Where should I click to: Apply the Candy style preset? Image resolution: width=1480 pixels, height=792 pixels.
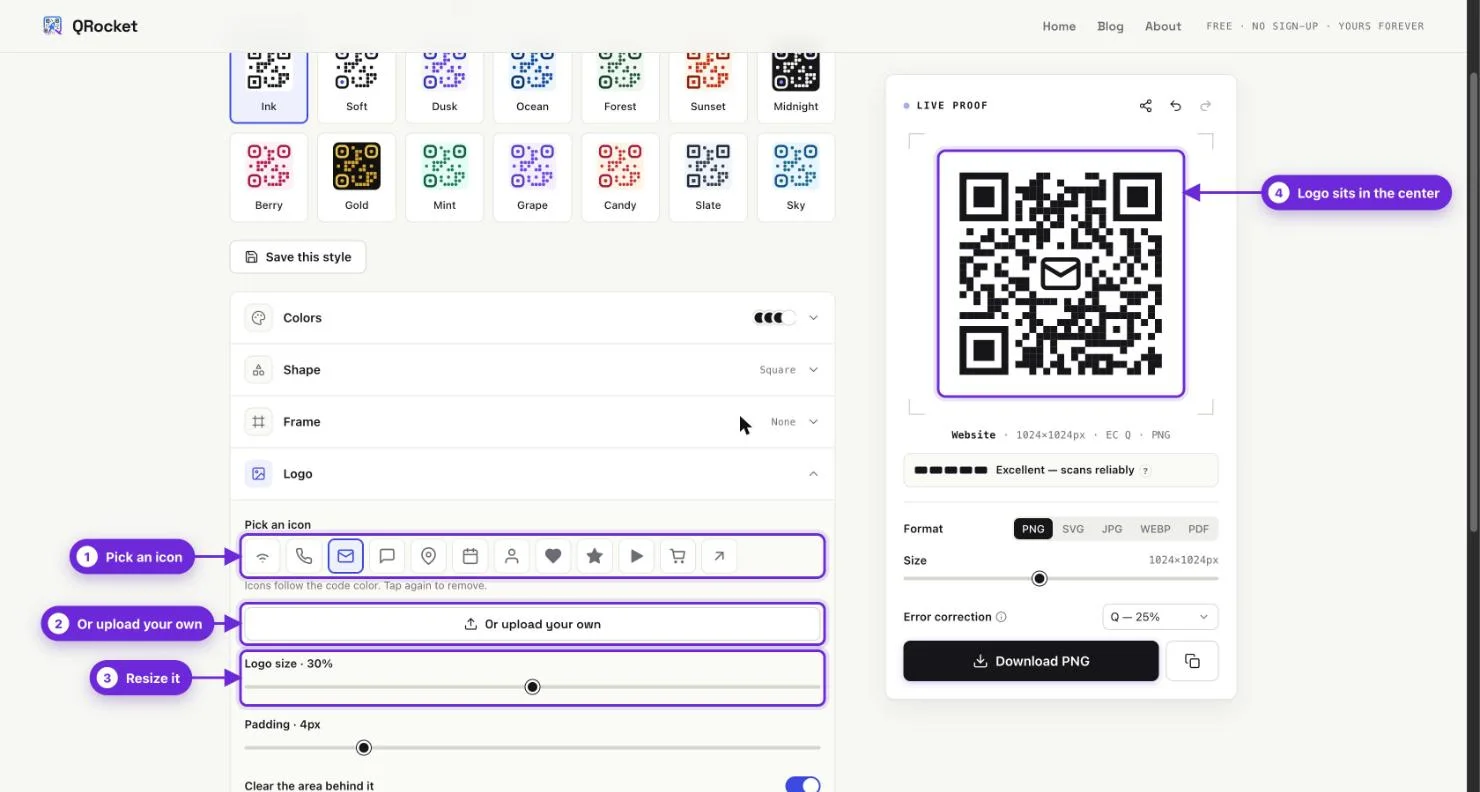tap(620, 178)
